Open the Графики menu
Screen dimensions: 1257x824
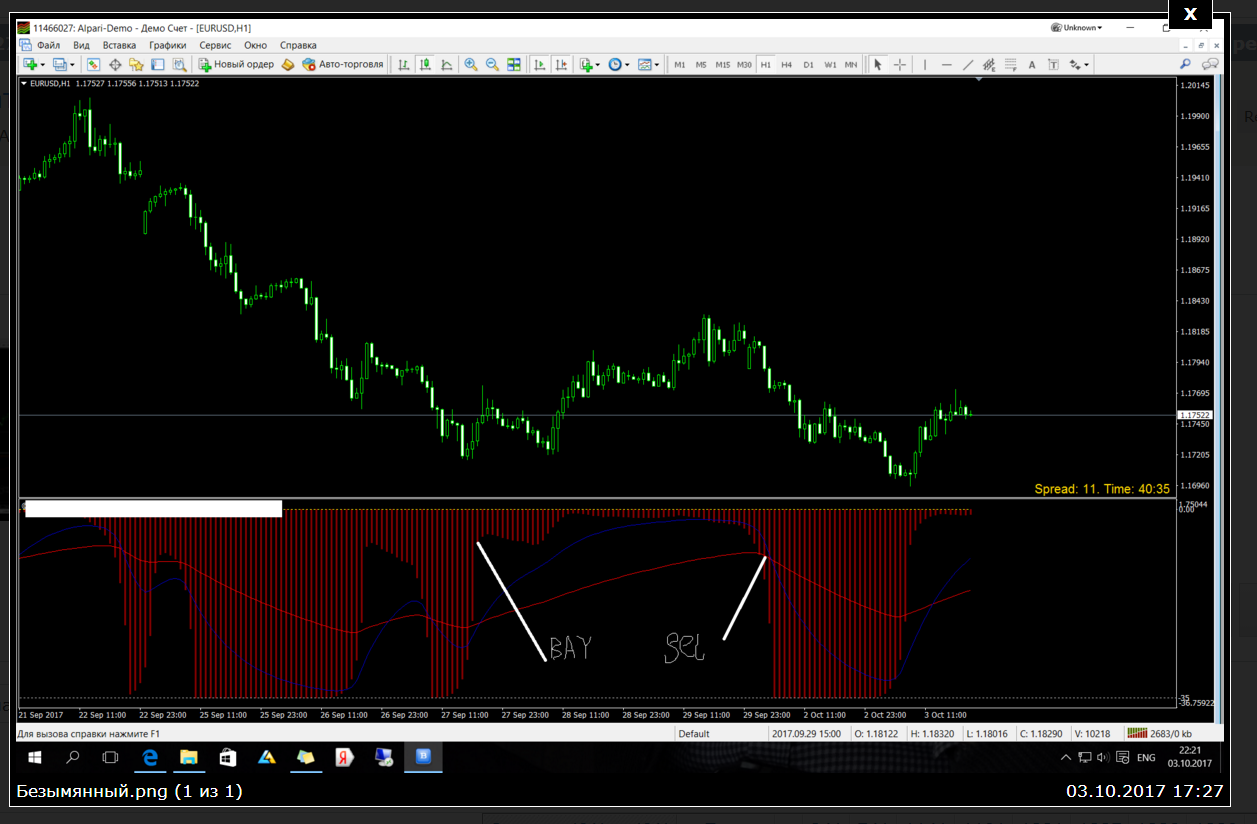(x=168, y=45)
